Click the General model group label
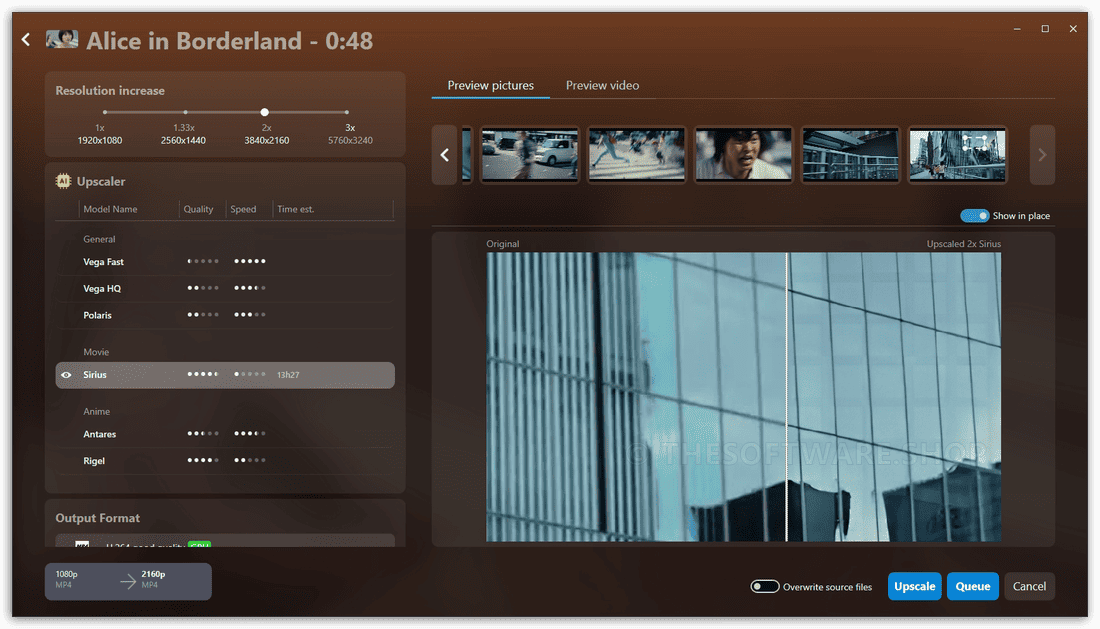The image size is (1100, 629). (x=99, y=239)
